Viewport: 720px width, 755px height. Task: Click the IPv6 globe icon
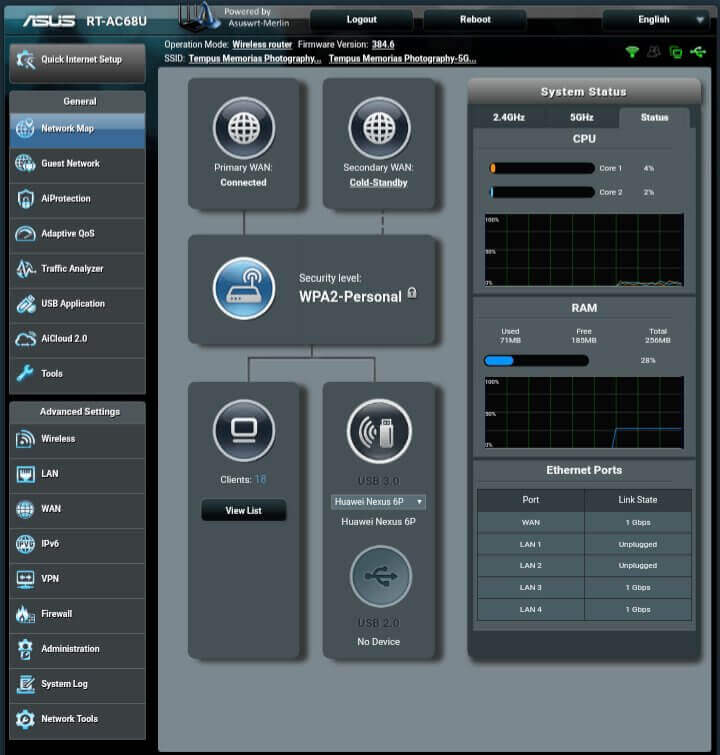click(25, 544)
